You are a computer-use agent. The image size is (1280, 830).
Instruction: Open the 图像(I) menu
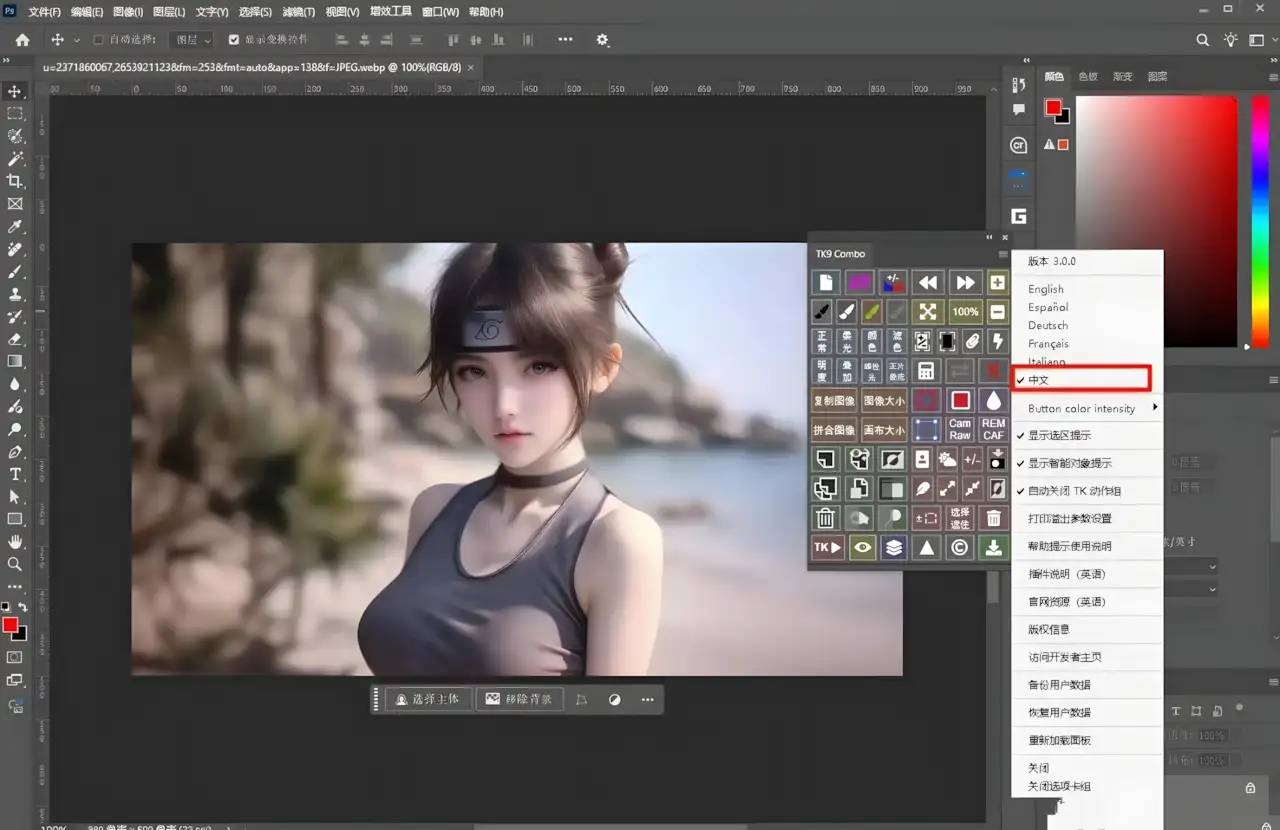(x=128, y=12)
